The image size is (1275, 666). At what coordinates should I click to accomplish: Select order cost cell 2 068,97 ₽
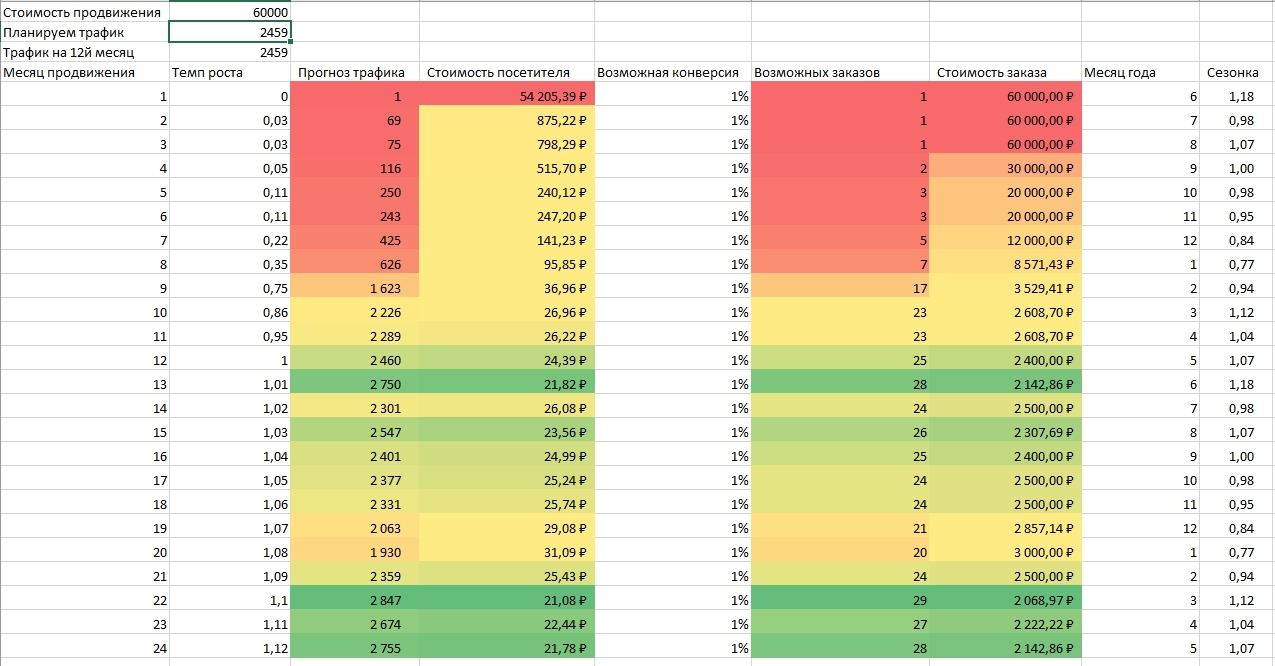coord(1005,599)
